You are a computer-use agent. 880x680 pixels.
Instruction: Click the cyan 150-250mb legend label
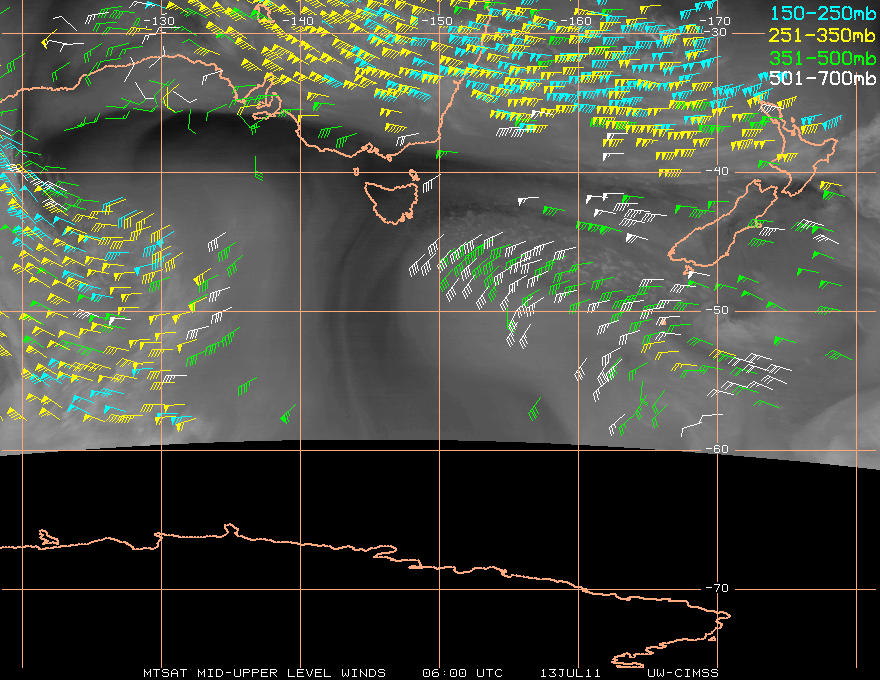(822, 13)
